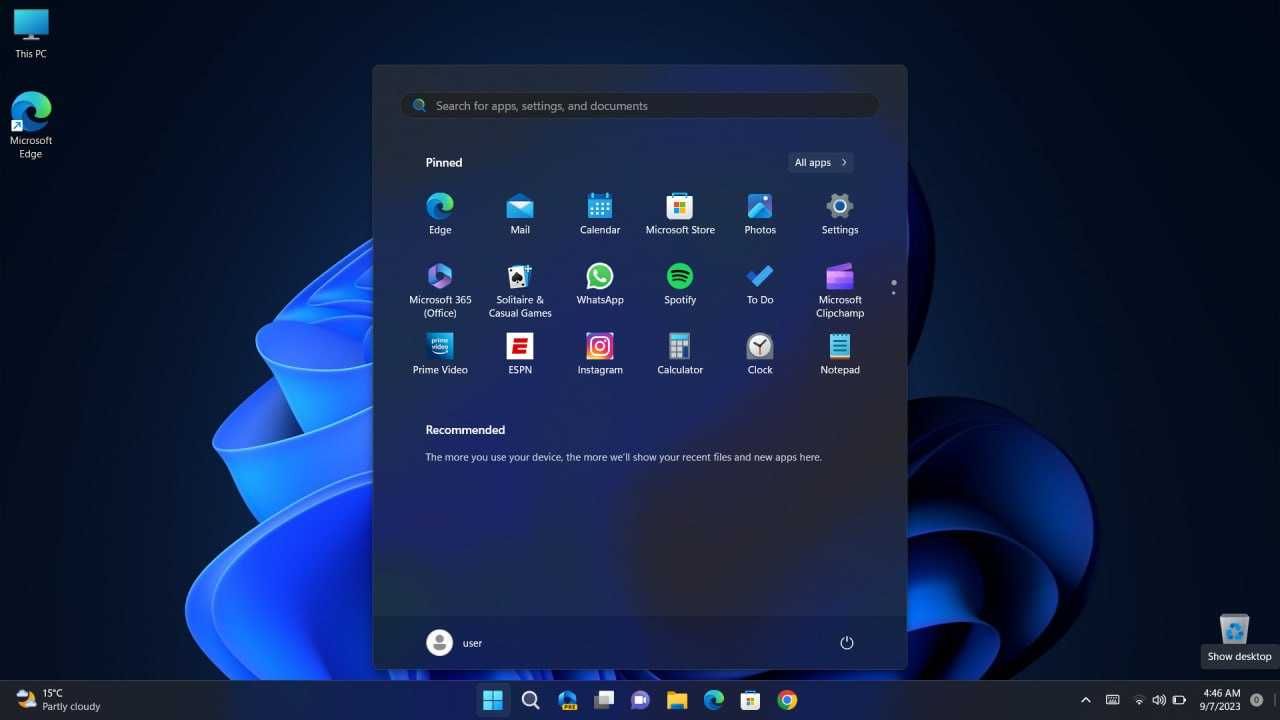Open Microsoft Store from pinned apps
Viewport: 1280px width, 720px height.
click(x=680, y=215)
